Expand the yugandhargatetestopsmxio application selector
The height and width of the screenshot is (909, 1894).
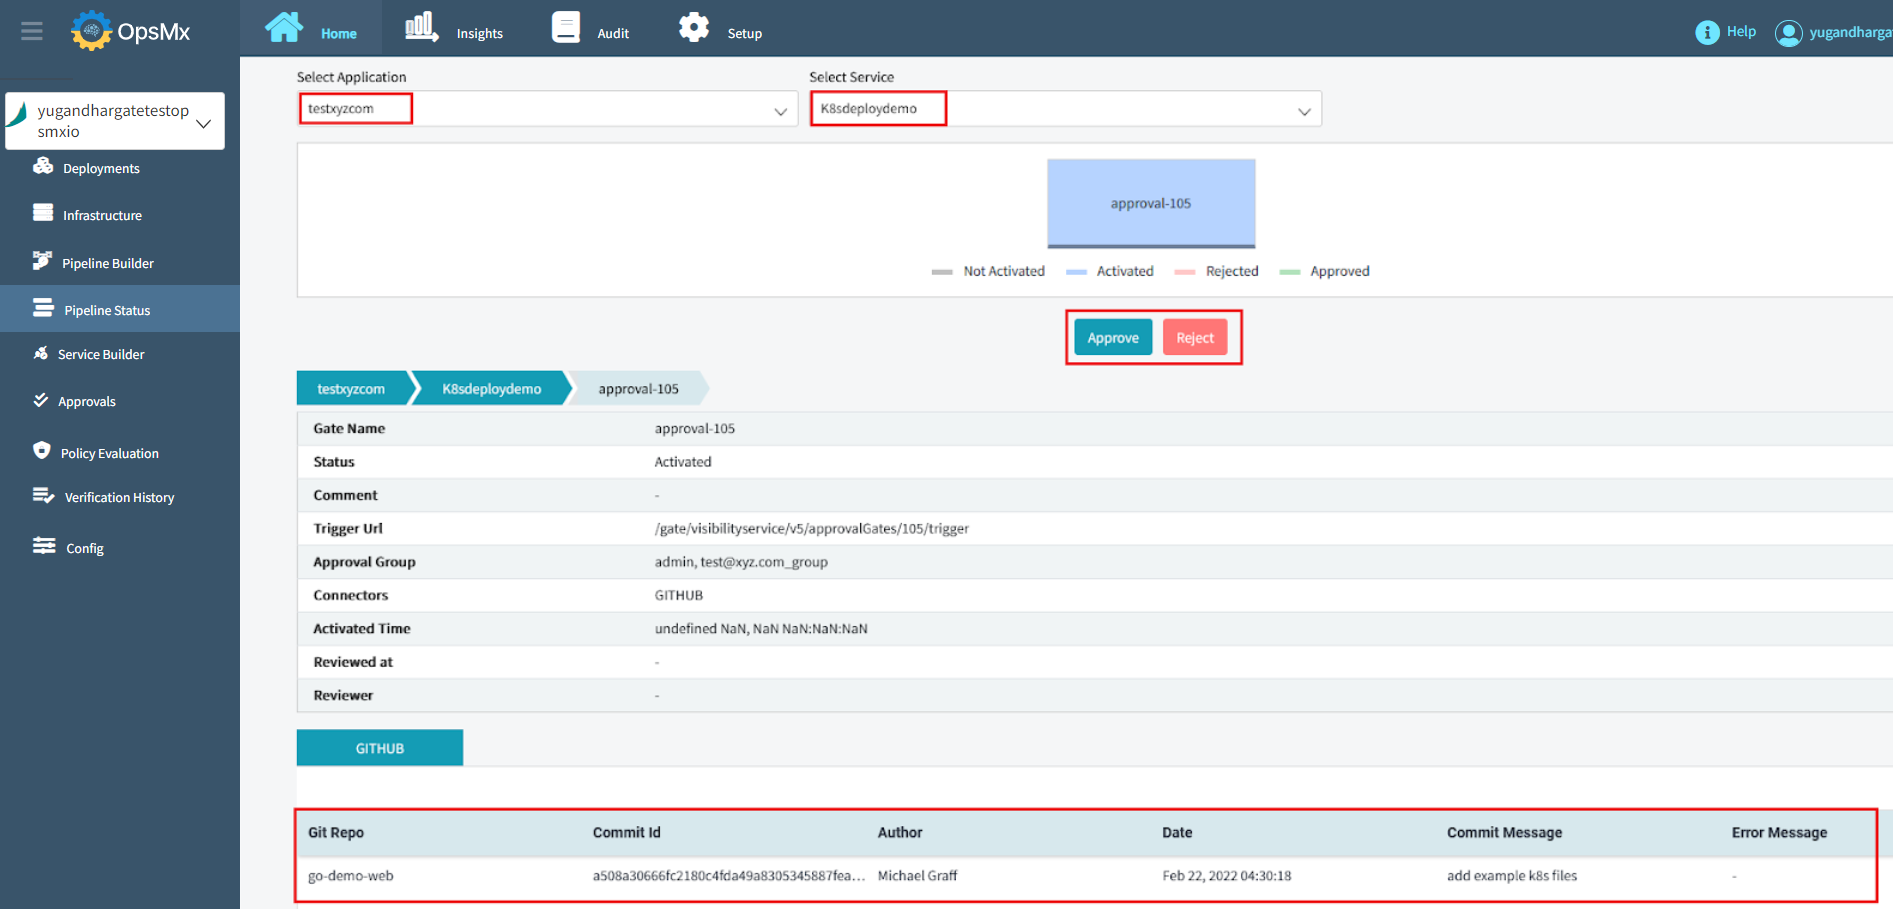(205, 120)
